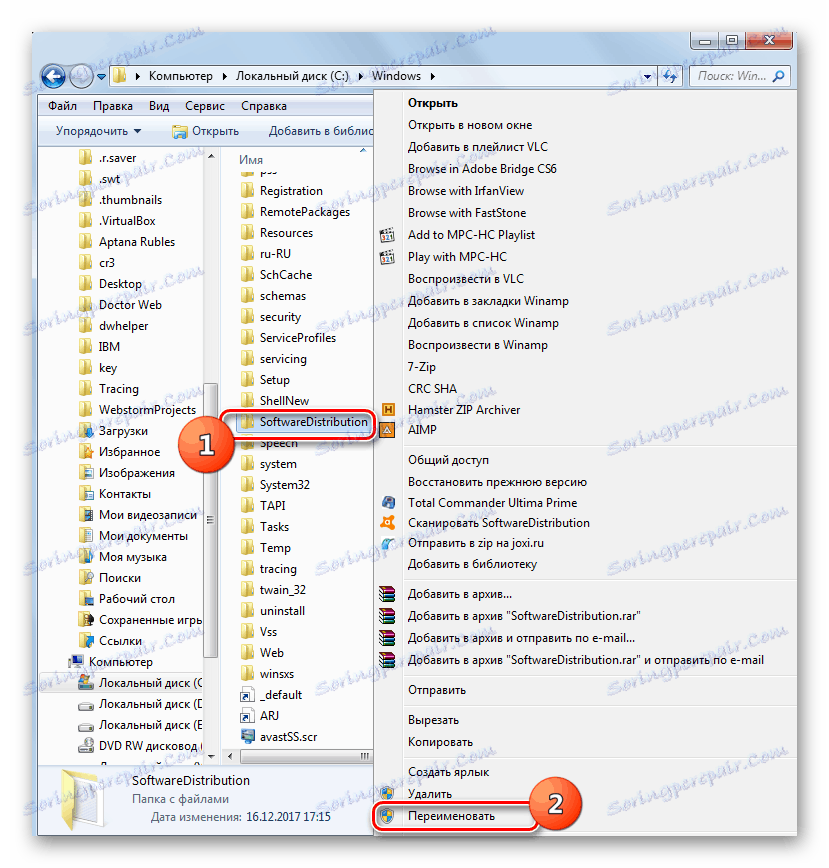The height and width of the screenshot is (868, 829).
Task: Choose Переименовать in context menu
Action: point(451,816)
